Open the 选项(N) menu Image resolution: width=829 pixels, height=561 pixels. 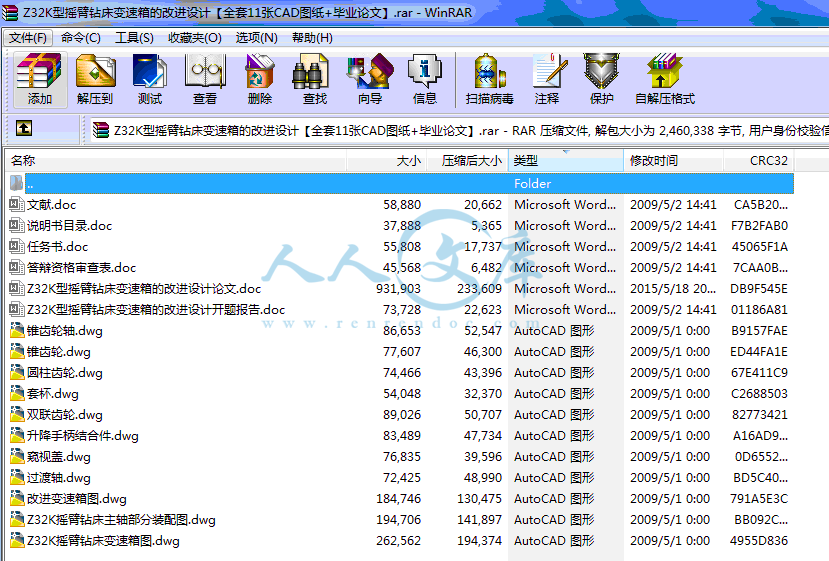pyautogui.click(x=256, y=38)
